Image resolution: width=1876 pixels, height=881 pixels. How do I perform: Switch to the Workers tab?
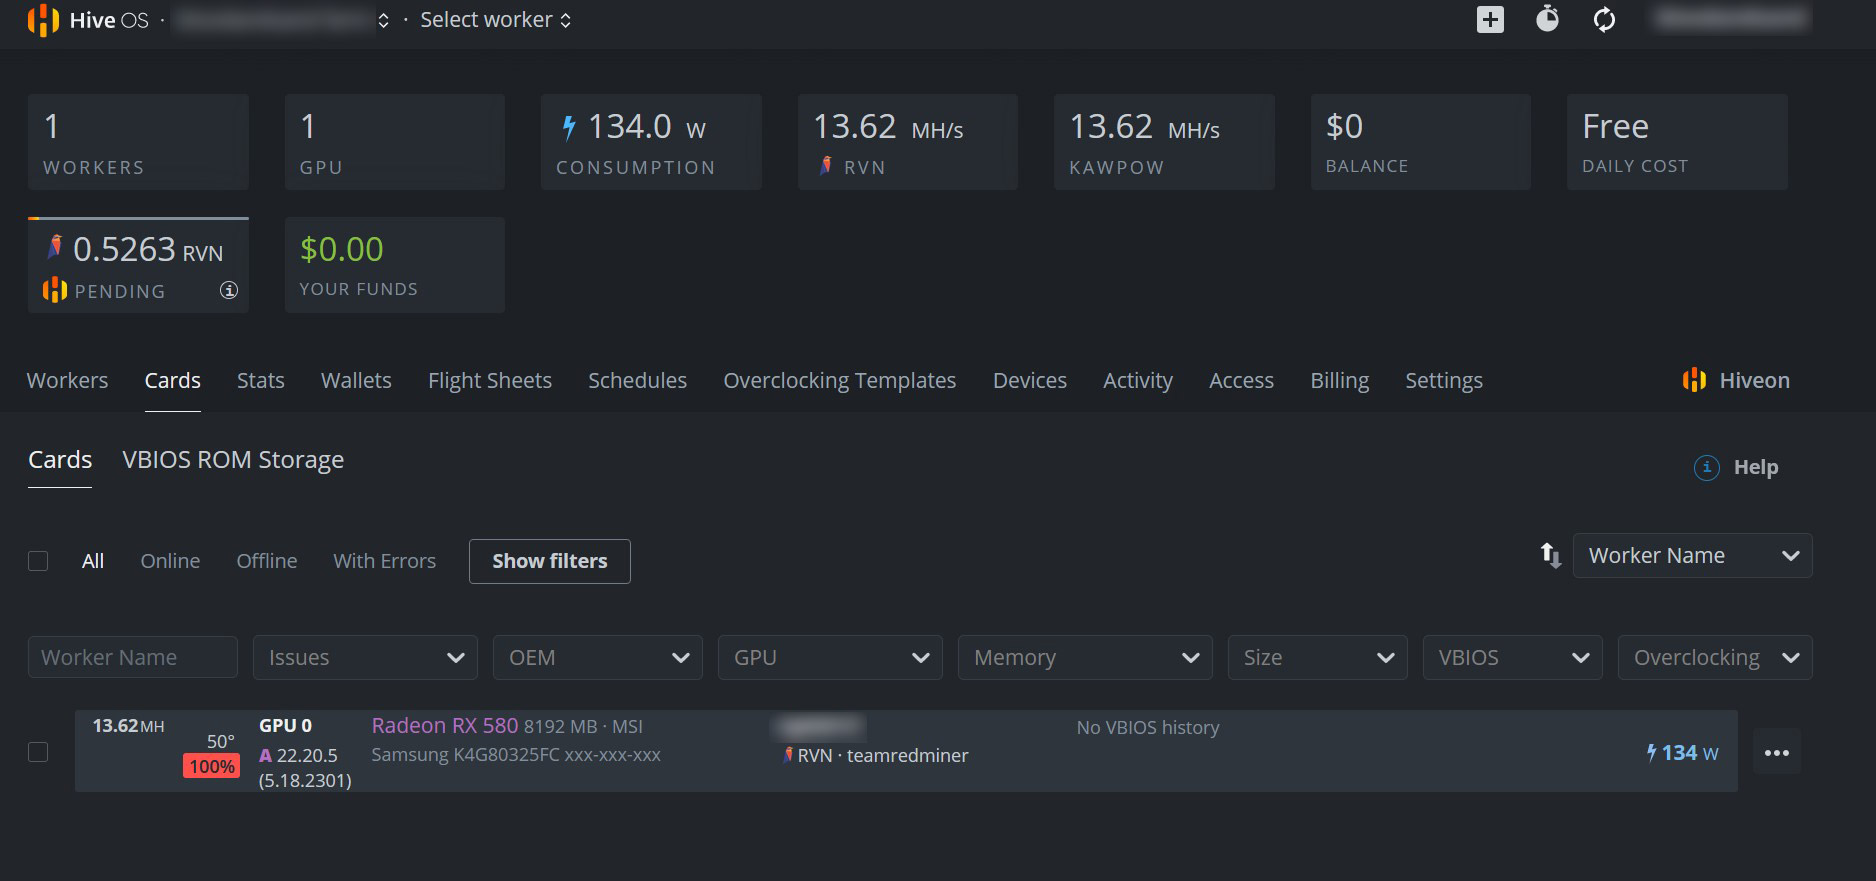point(68,380)
